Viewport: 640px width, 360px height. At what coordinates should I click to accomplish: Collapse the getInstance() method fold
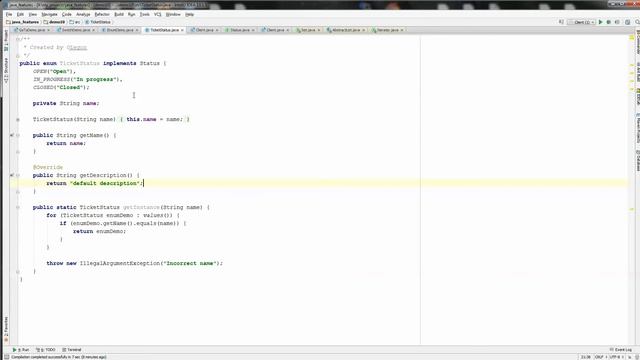click(x=18, y=207)
